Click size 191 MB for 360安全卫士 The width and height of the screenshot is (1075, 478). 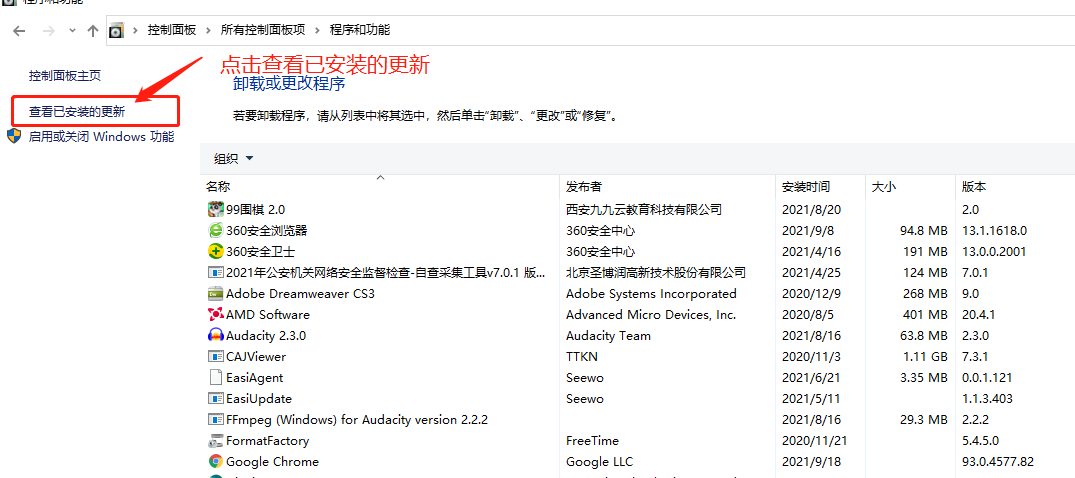pos(925,252)
